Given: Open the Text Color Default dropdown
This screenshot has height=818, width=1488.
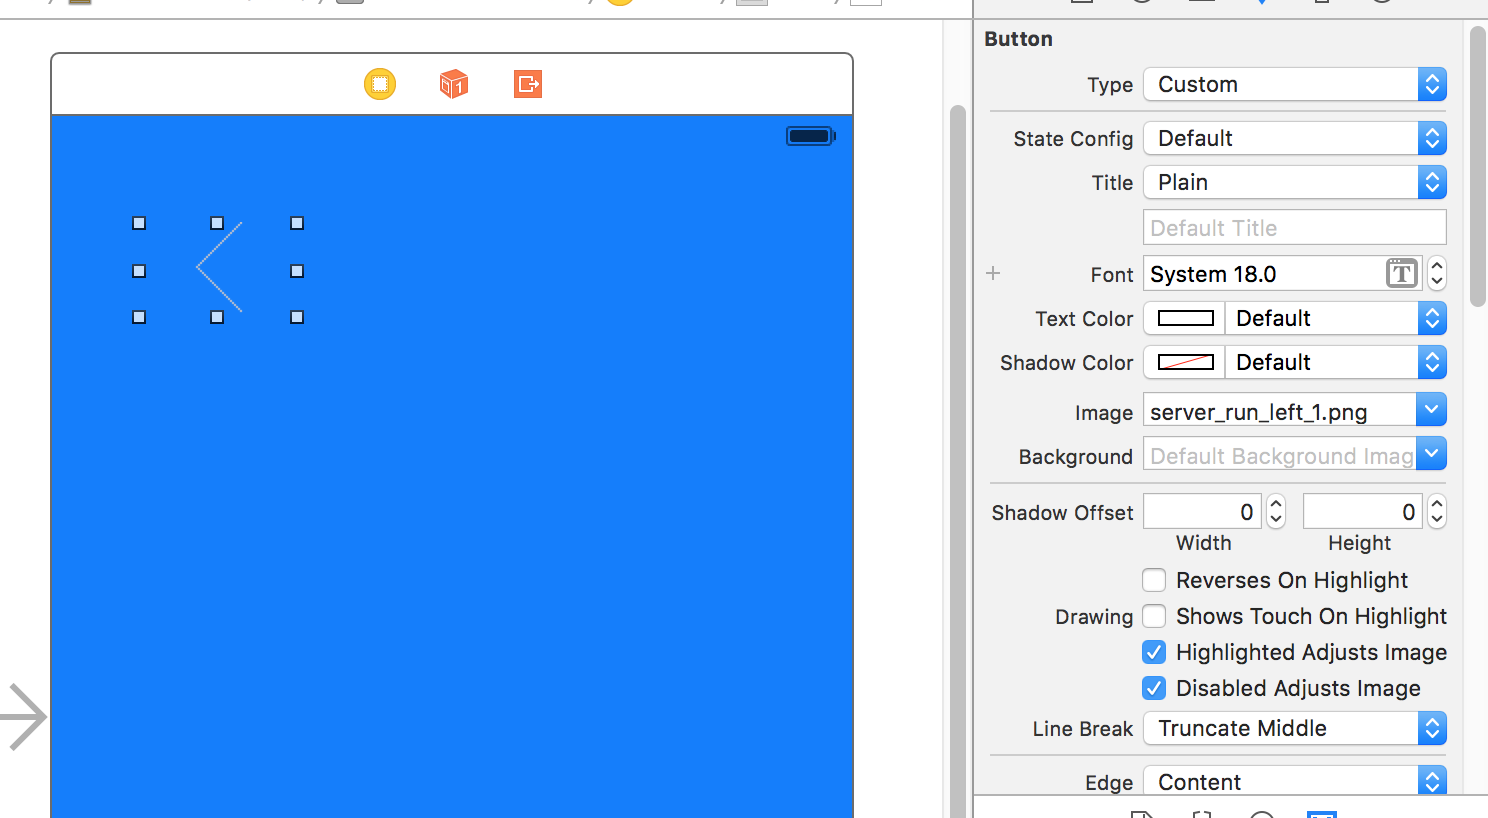Looking at the screenshot, I should (1336, 318).
